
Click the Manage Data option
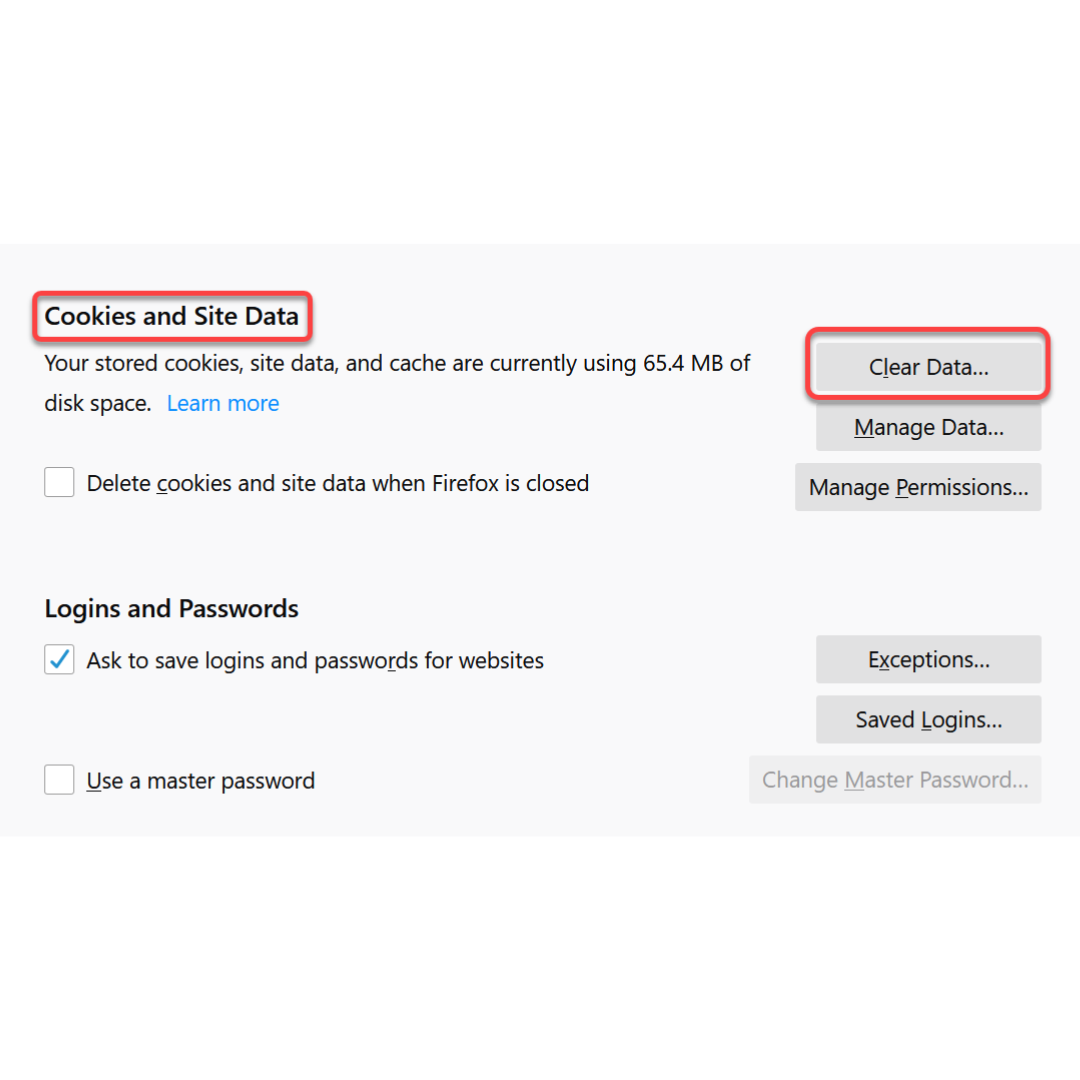pos(927,427)
